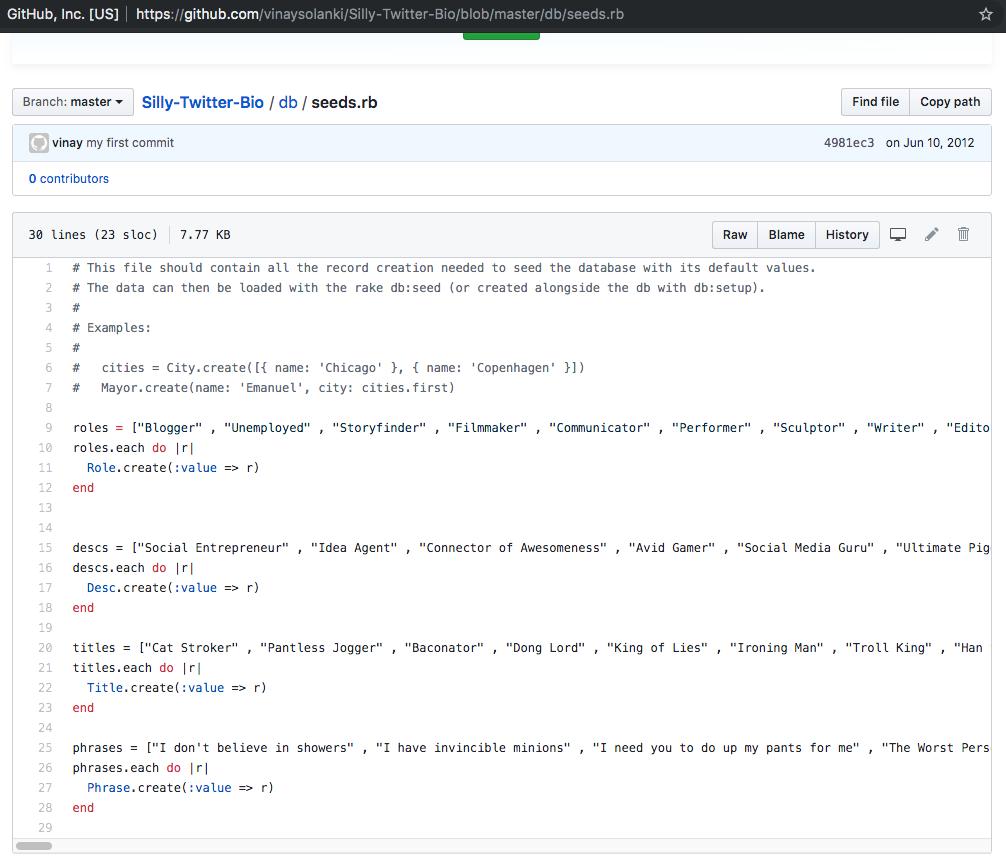Open file in GitHub Desktop icon
Image resolution: width=1006 pixels, height=864 pixels.
pyautogui.click(x=898, y=235)
